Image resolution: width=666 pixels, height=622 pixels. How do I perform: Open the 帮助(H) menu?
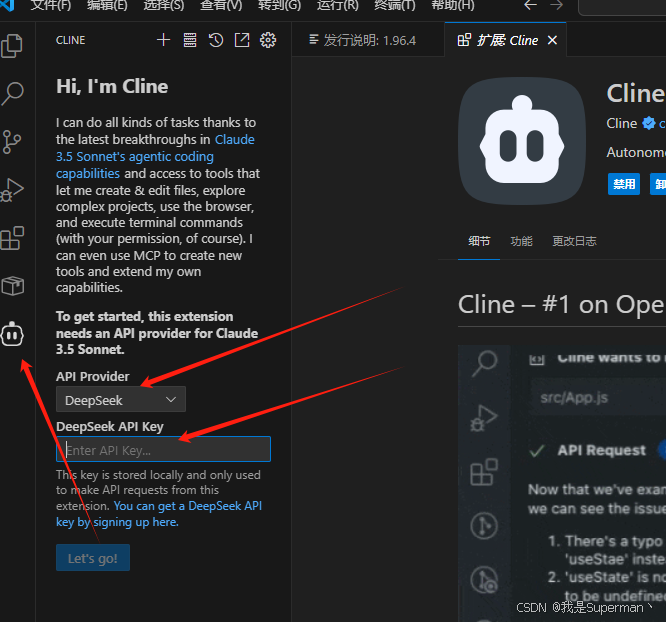(x=453, y=6)
